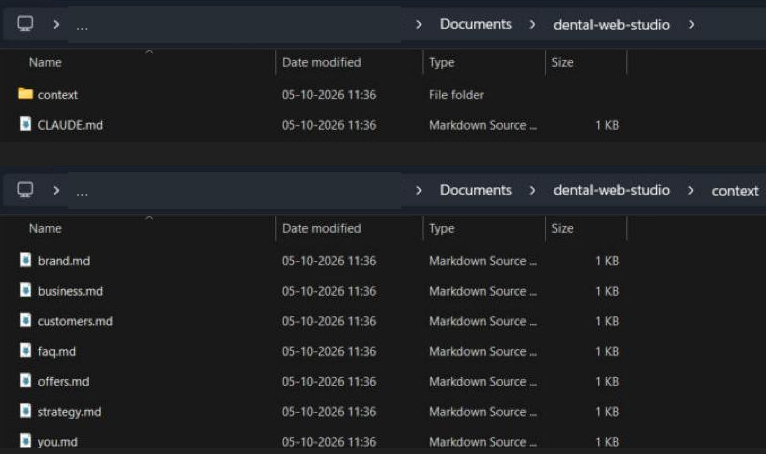Image resolution: width=766 pixels, height=454 pixels.
Task: Sort by Size column in the lower window
Action: 562,228
